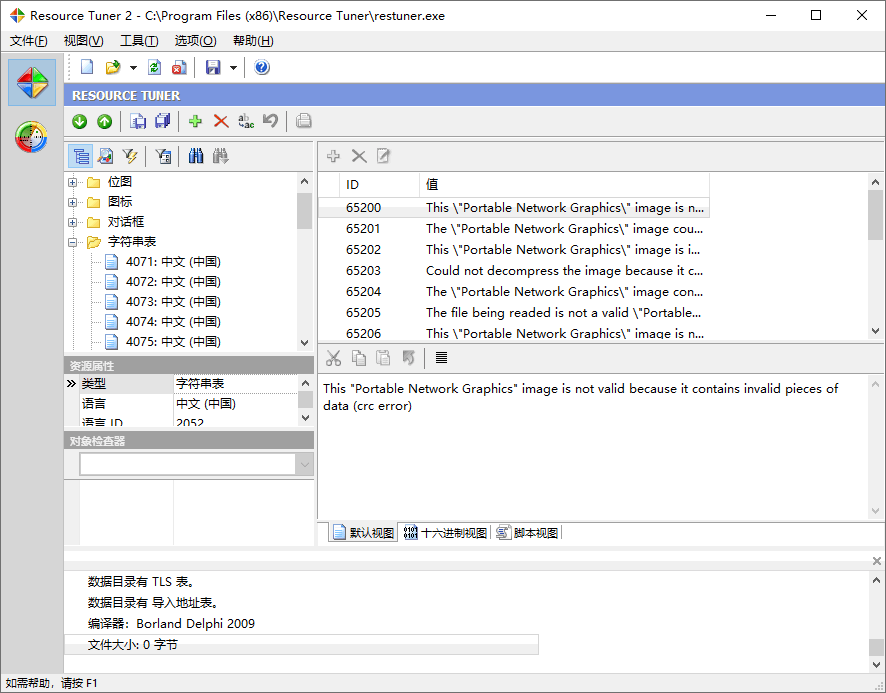
Task: Expand the 位图 folder node
Action: tap(72, 182)
